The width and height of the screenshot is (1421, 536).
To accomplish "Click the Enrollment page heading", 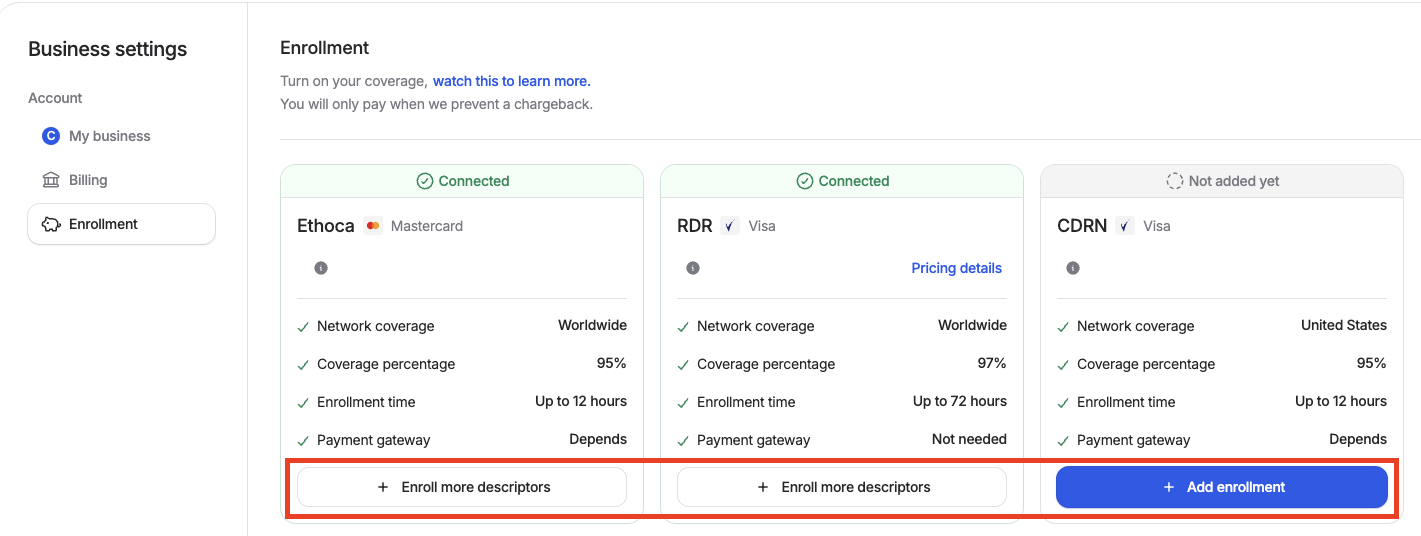I will tap(325, 48).
